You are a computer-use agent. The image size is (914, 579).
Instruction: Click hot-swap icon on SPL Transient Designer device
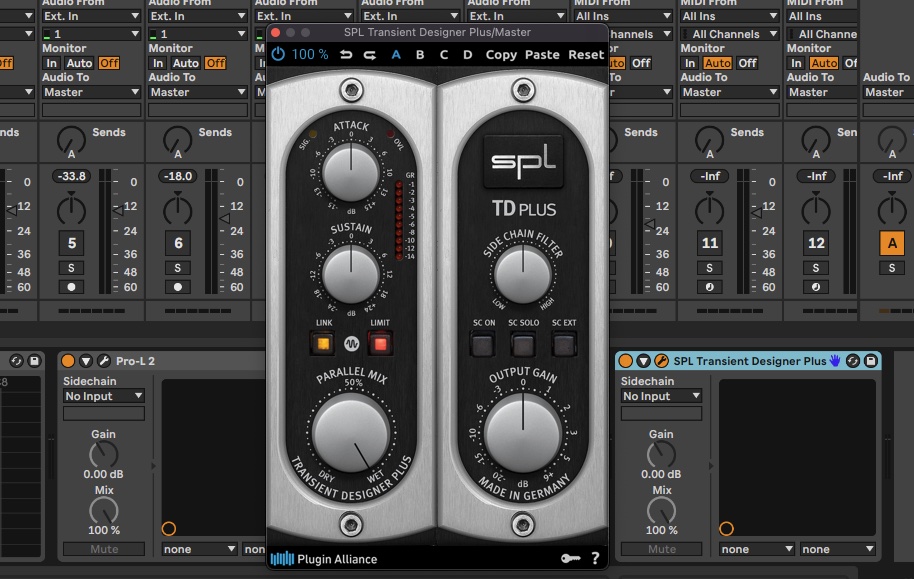click(852, 361)
